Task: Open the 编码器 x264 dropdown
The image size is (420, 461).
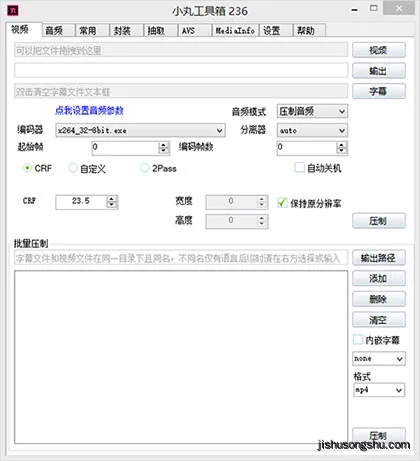Action: pyautogui.click(x=140, y=130)
